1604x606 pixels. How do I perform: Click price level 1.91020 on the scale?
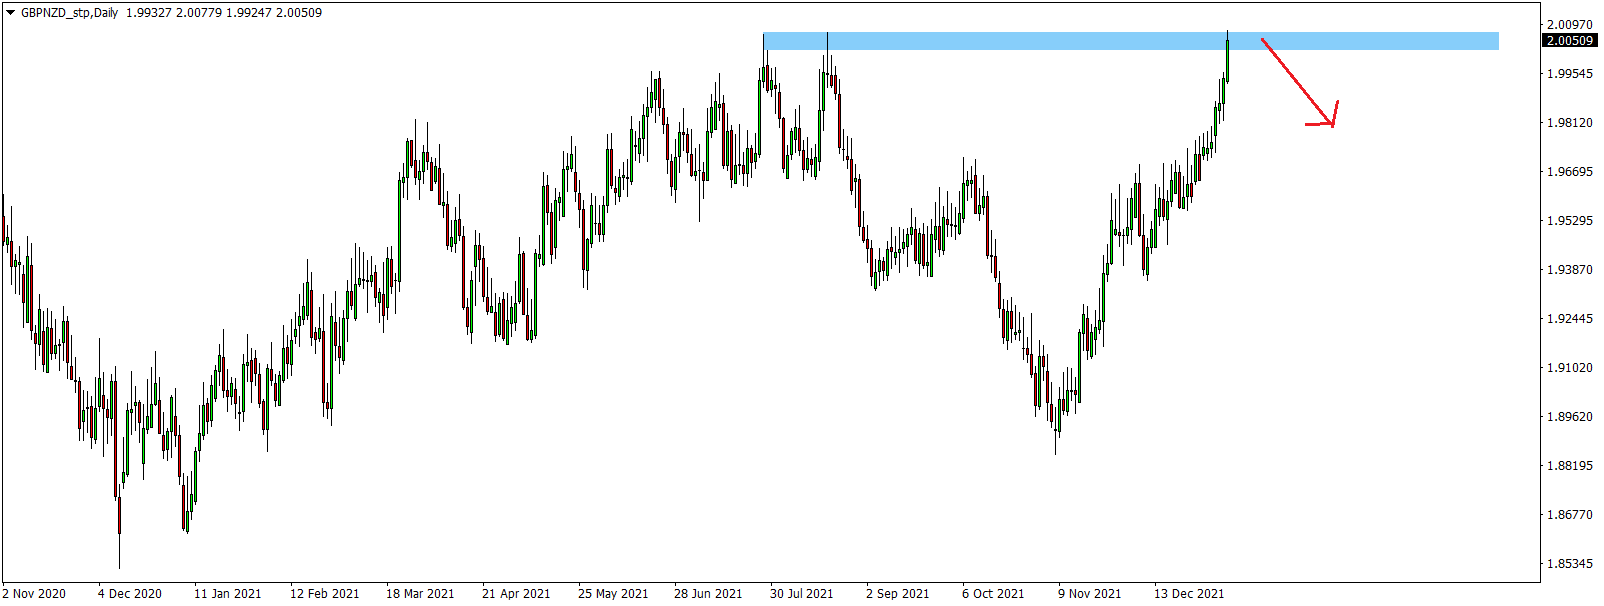(1569, 367)
